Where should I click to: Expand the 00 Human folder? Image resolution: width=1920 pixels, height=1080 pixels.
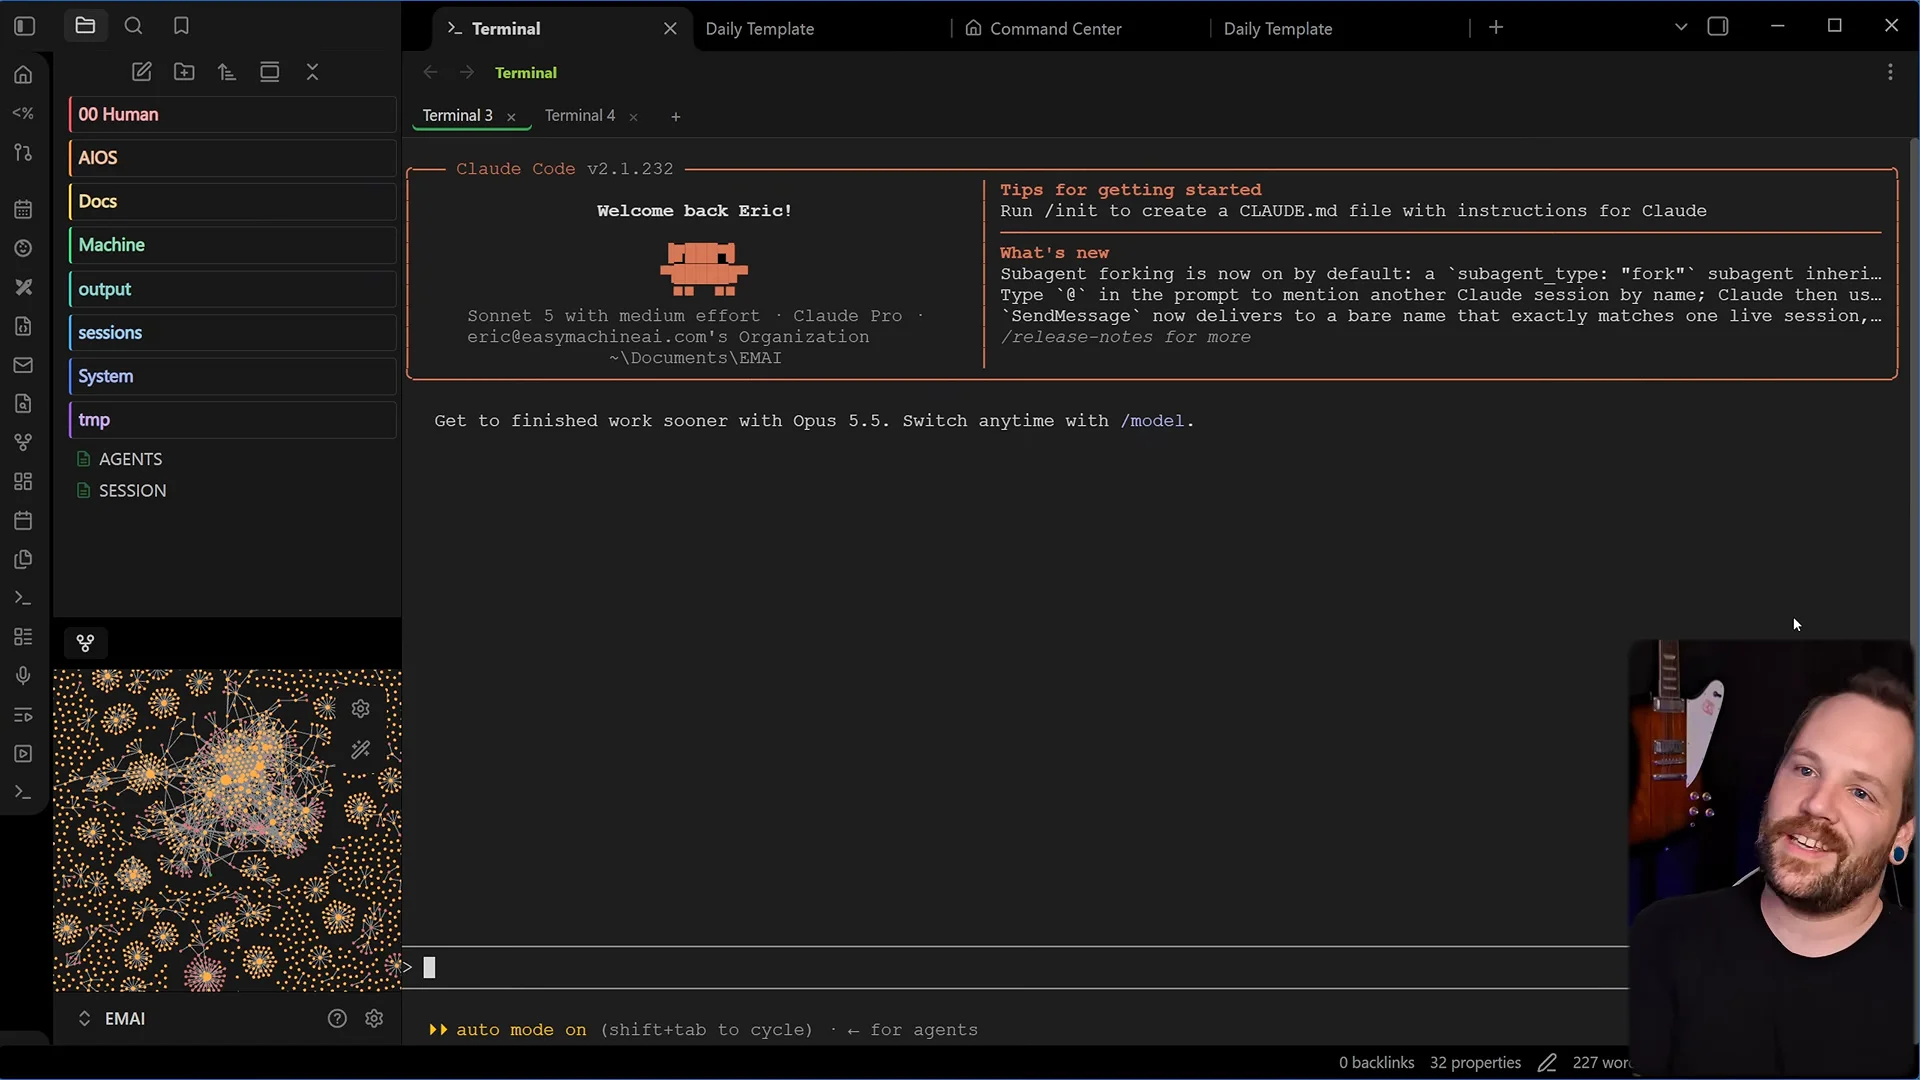pos(232,114)
